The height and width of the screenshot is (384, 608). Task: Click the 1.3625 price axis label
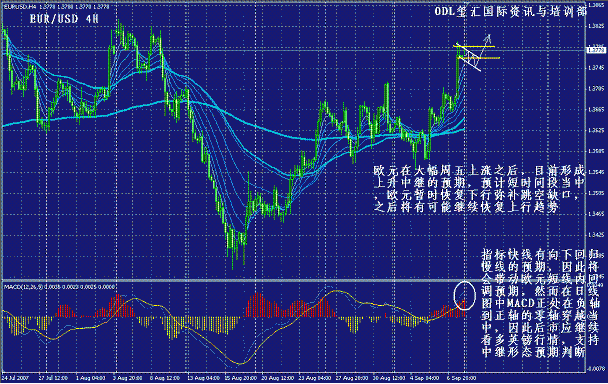click(596, 131)
